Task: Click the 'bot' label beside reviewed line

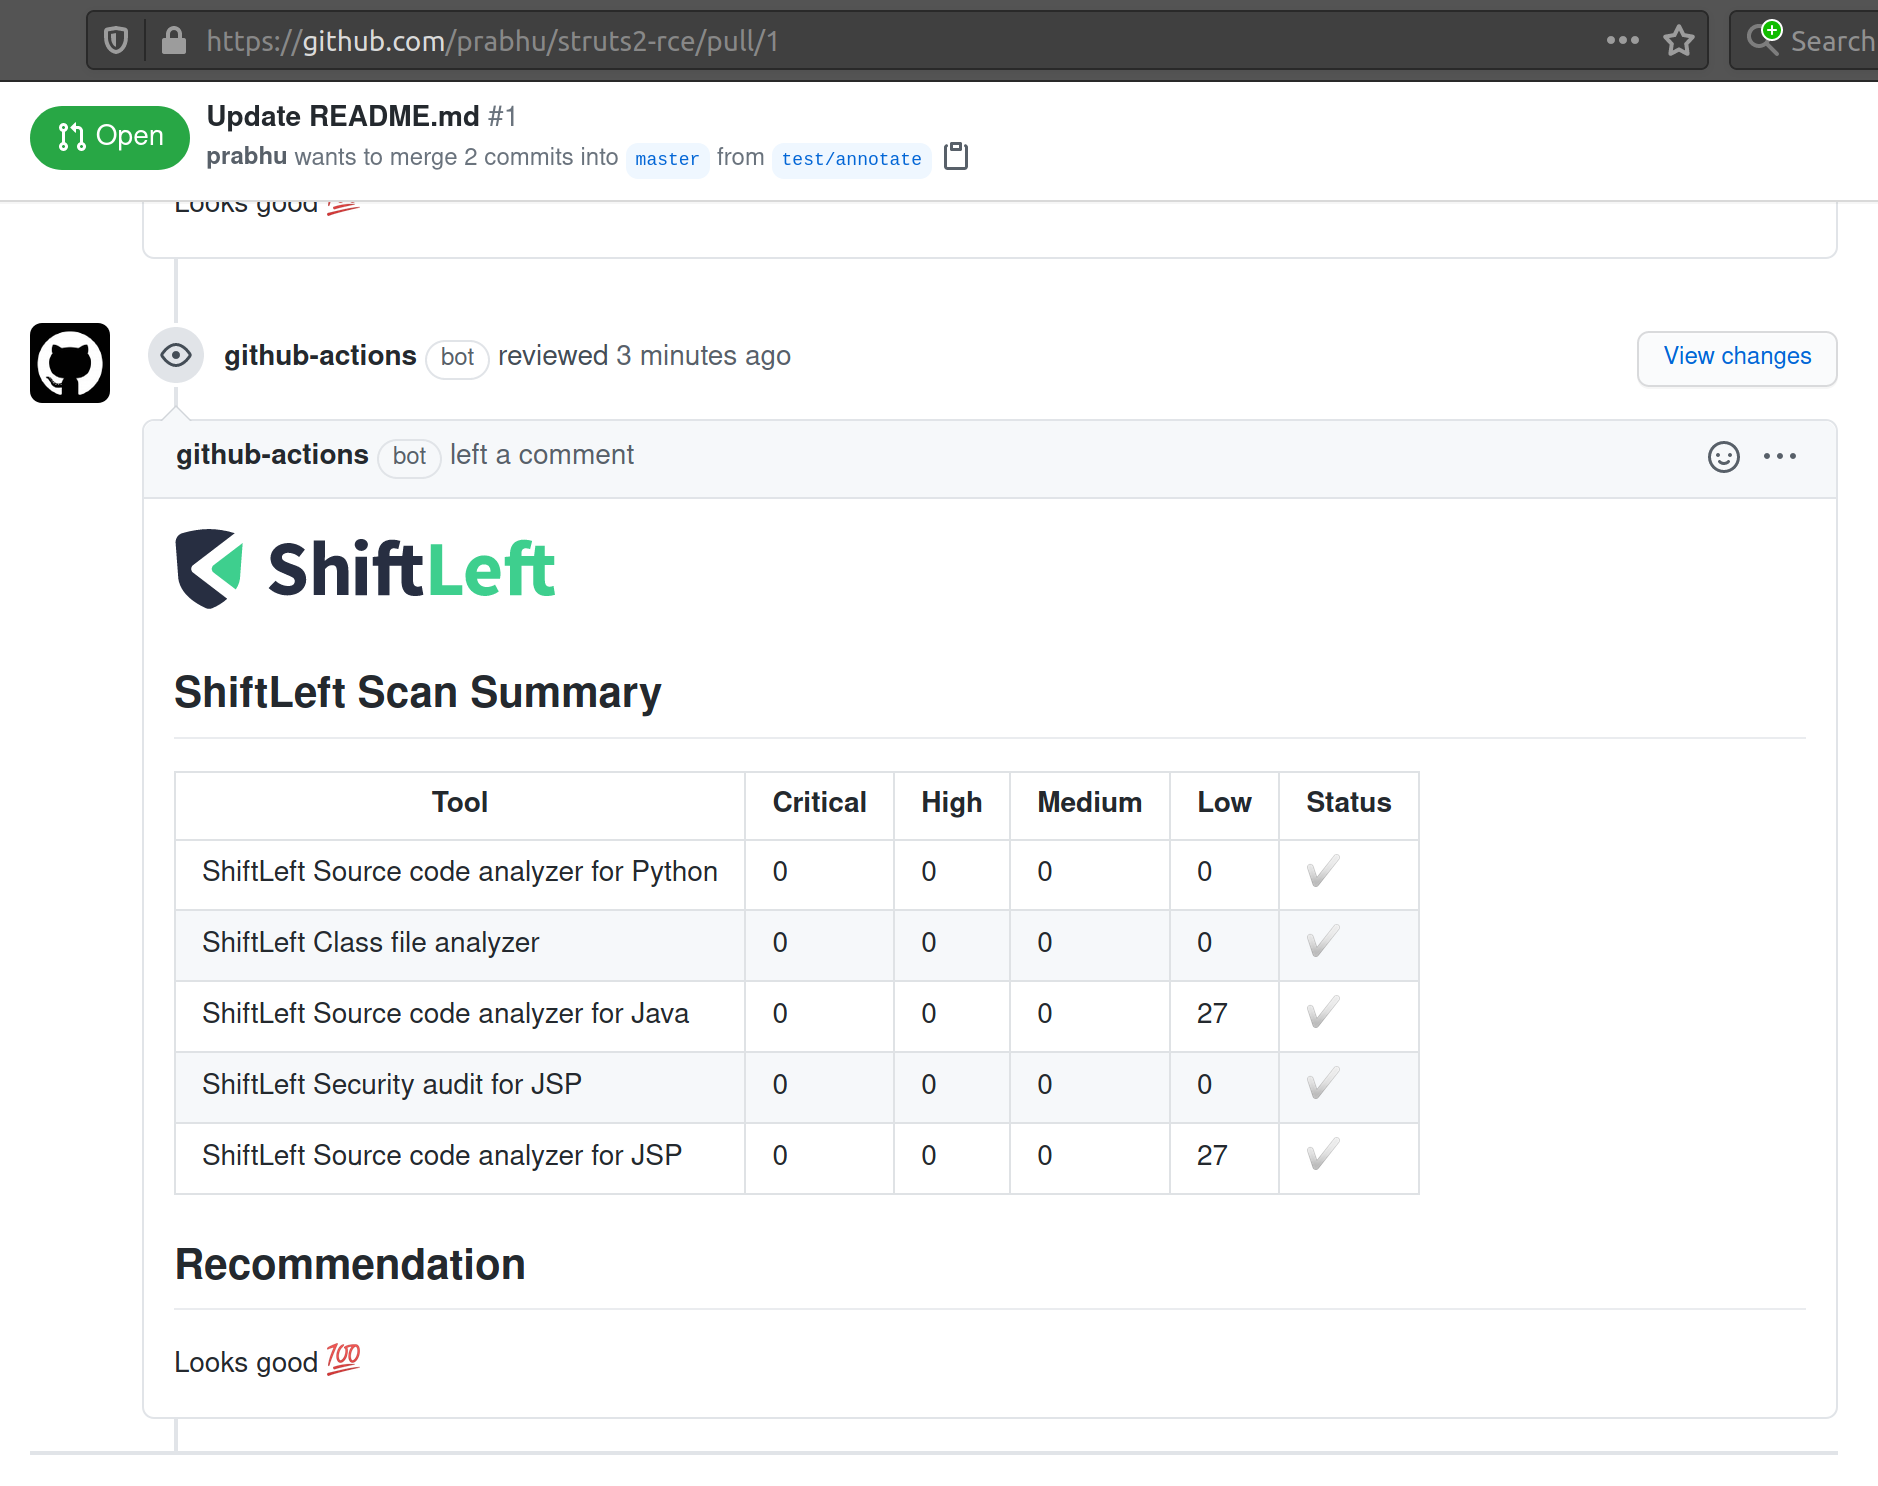Action: click(x=457, y=358)
